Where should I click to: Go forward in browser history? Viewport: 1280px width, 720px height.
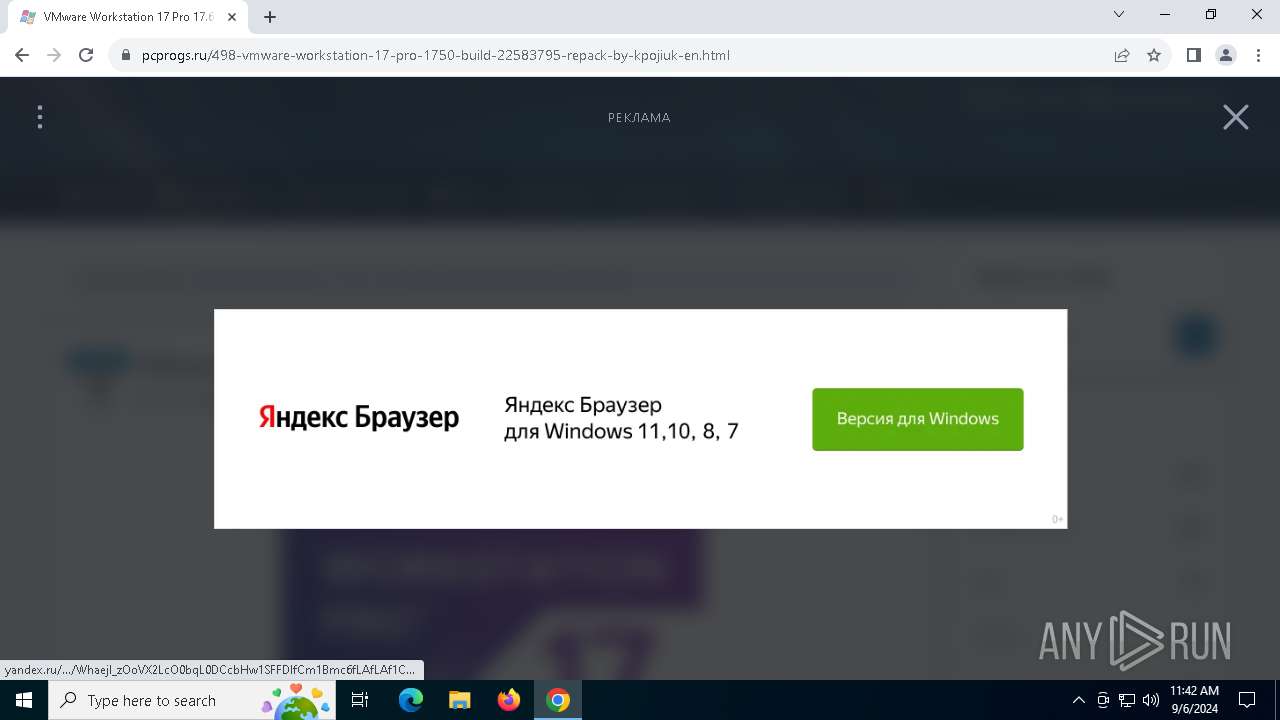pyautogui.click(x=54, y=55)
